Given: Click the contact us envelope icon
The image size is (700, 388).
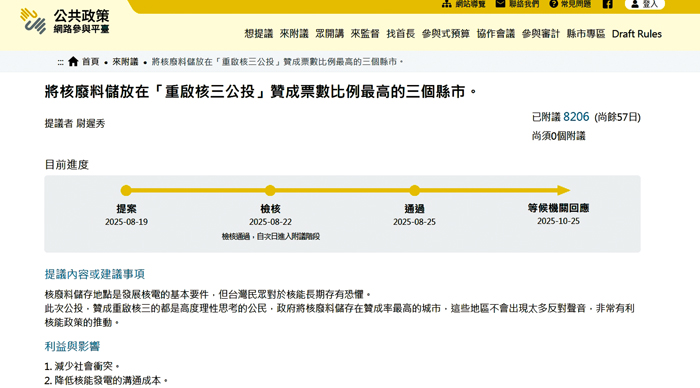Looking at the screenshot, I should tap(500, 4).
